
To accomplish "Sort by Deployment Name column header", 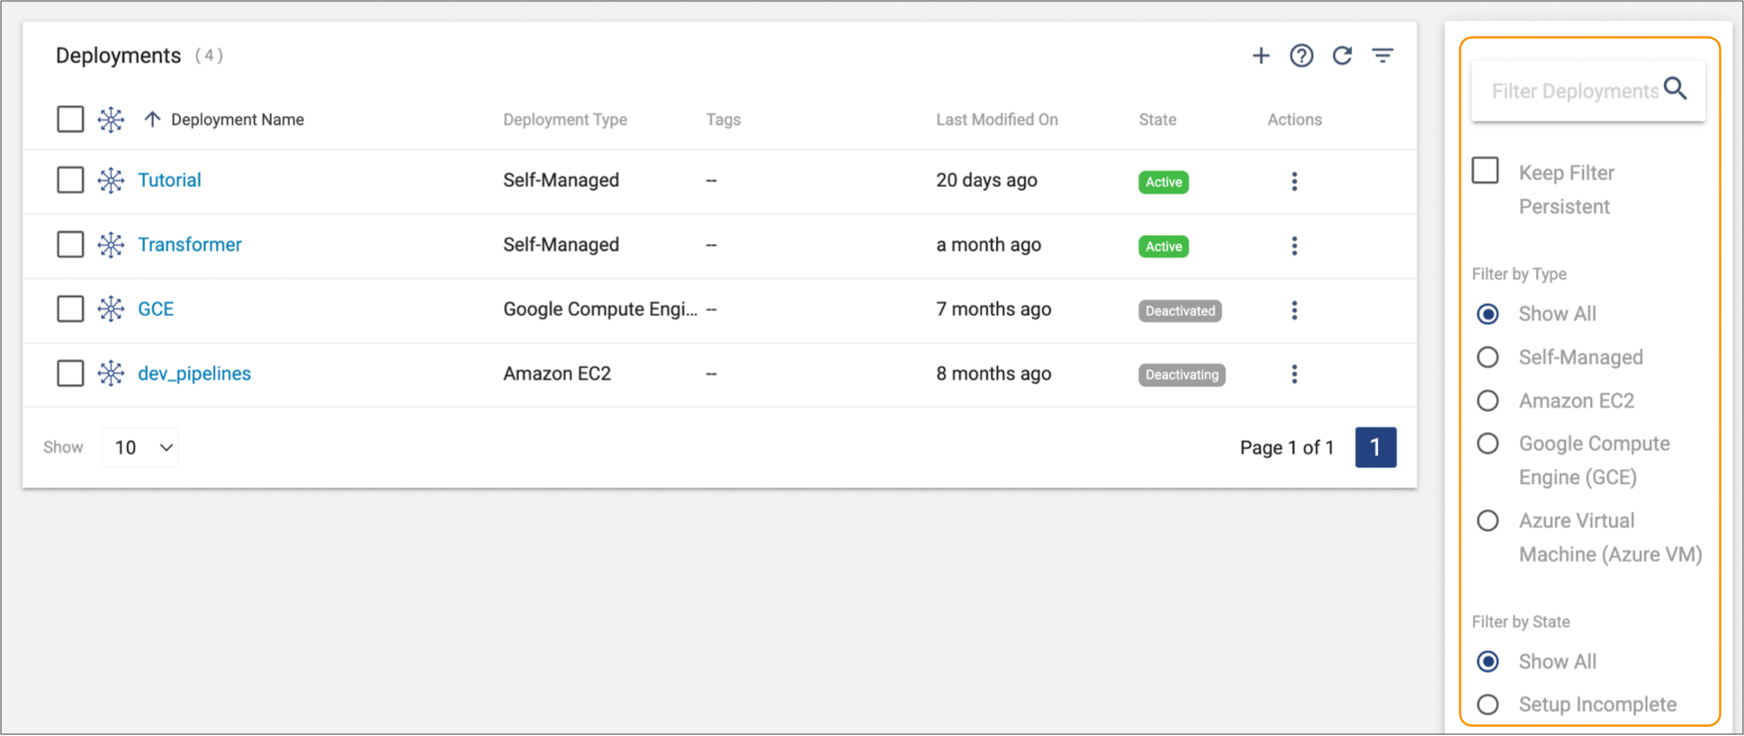I will tap(237, 120).
